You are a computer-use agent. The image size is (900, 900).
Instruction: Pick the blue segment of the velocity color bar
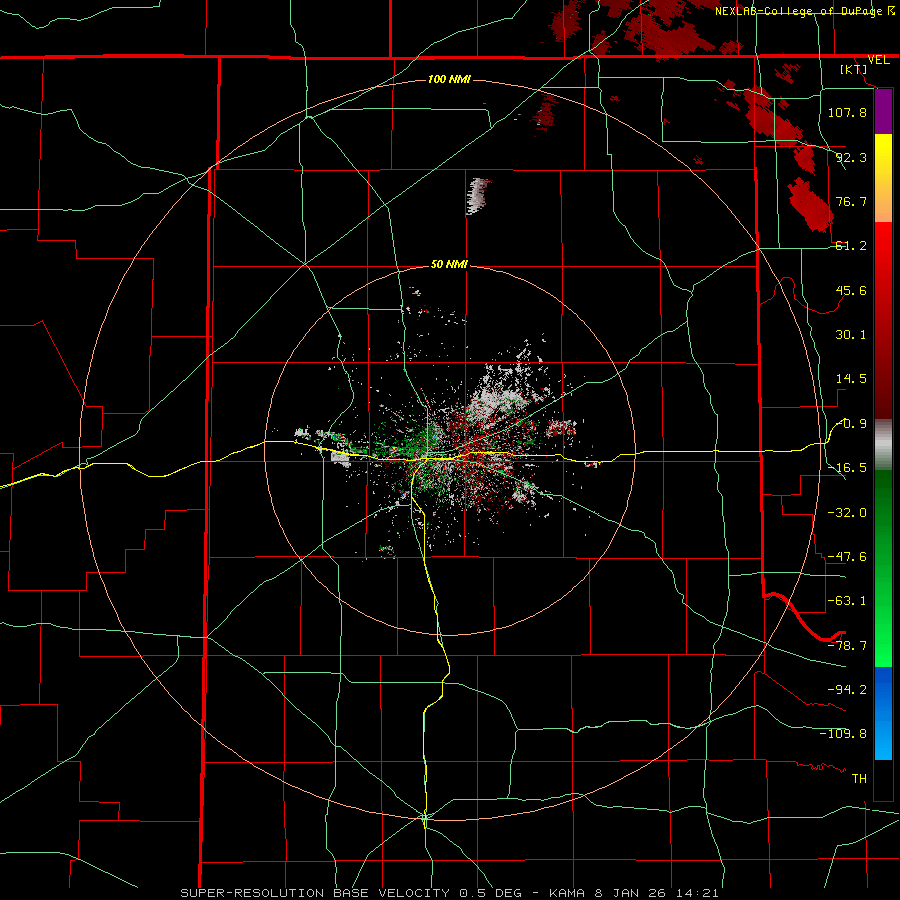883,713
